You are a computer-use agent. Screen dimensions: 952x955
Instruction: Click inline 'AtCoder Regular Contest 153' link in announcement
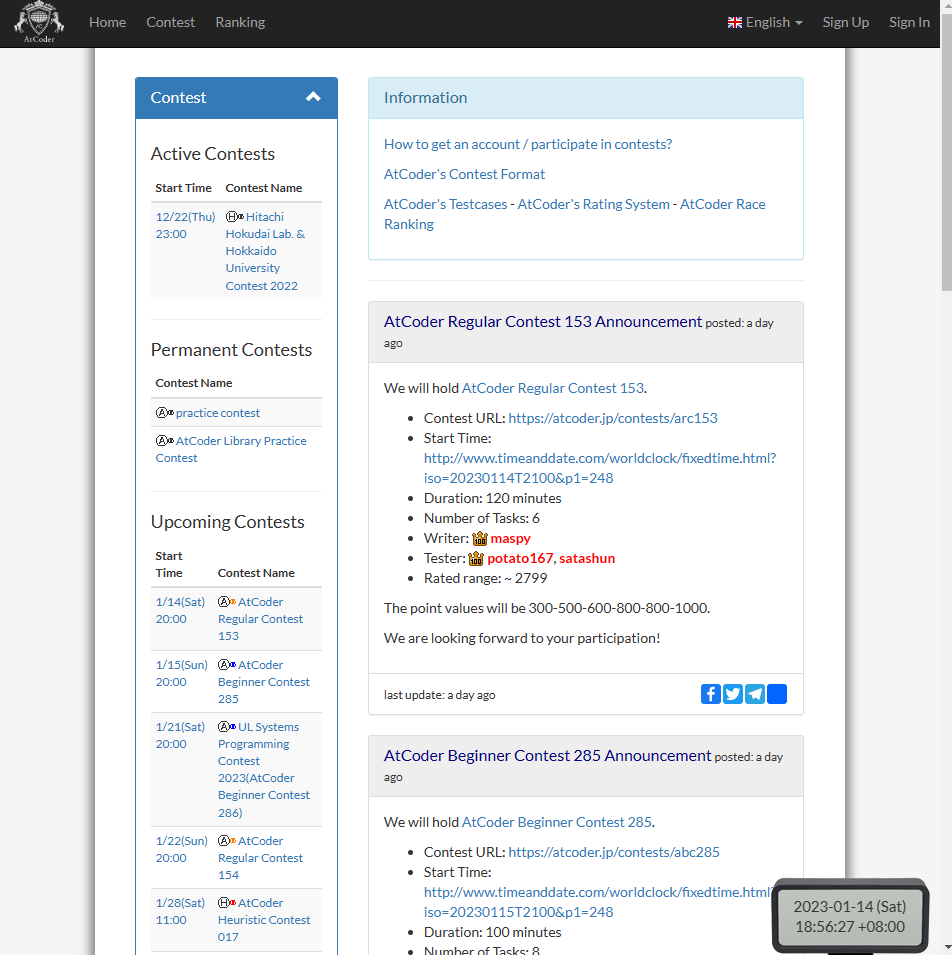click(x=552, y=389)
